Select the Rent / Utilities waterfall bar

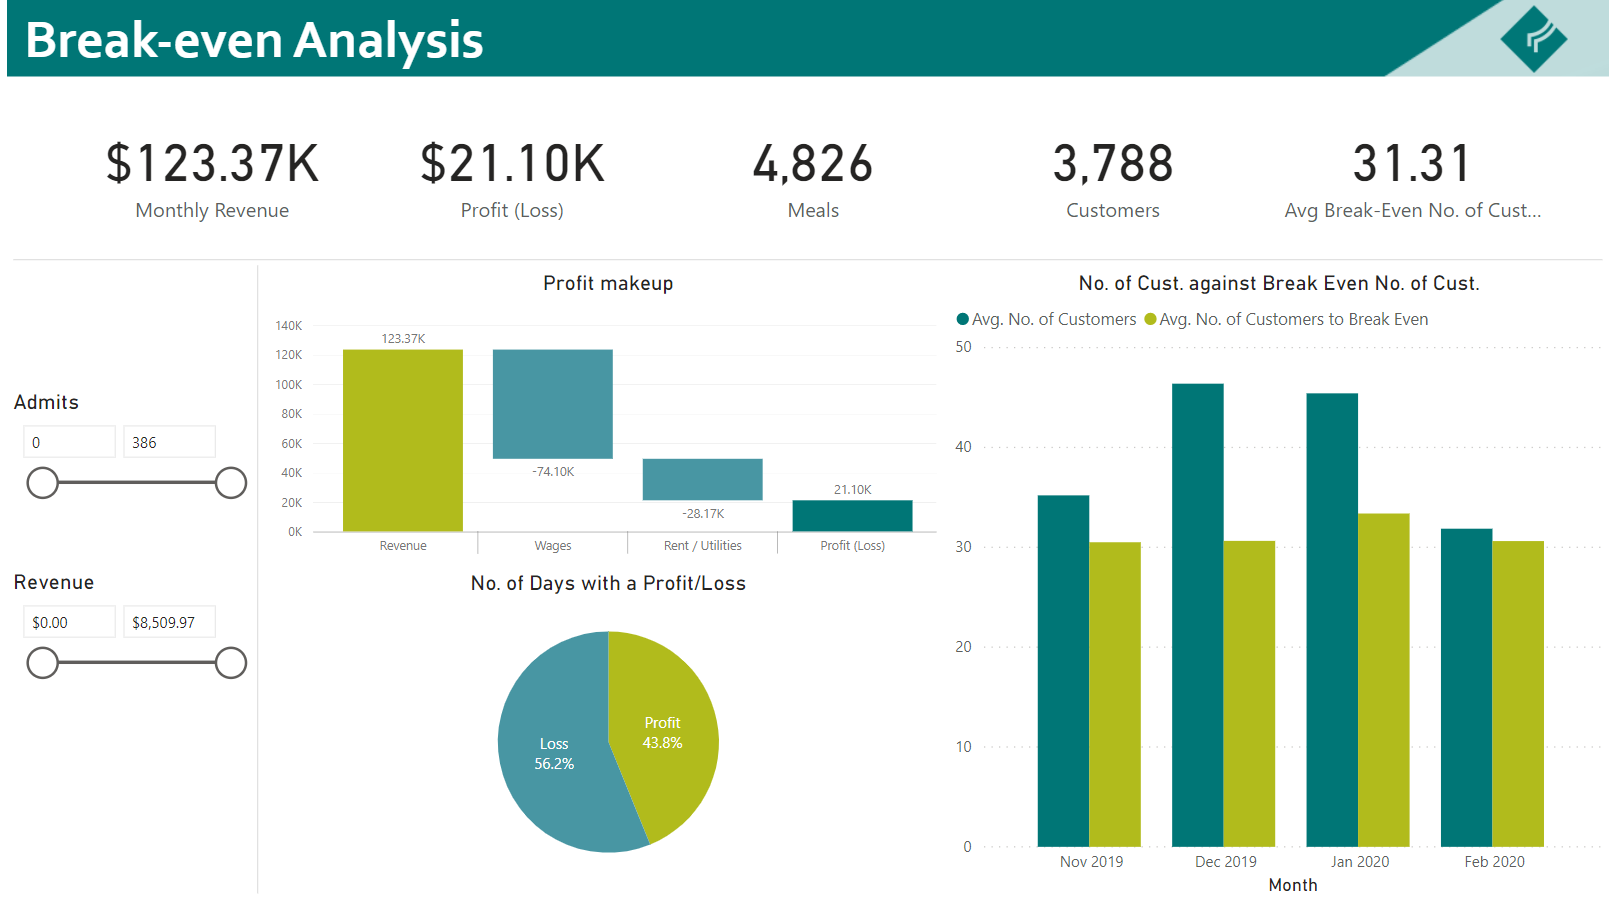[702, 479]
